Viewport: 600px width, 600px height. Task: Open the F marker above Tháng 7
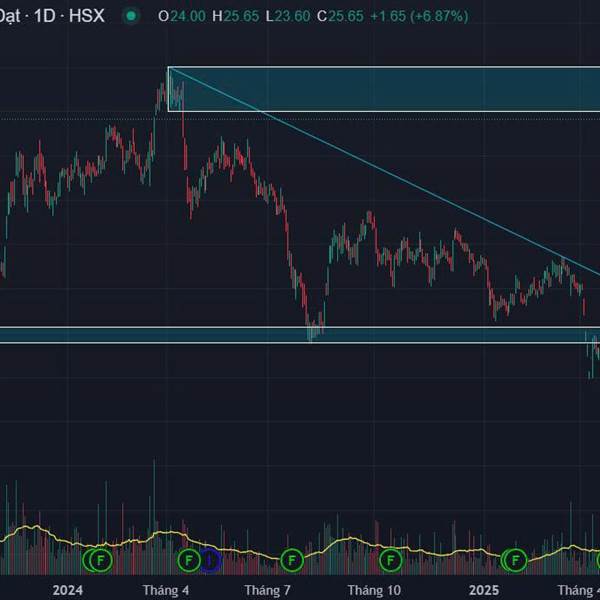pos(292,561)
